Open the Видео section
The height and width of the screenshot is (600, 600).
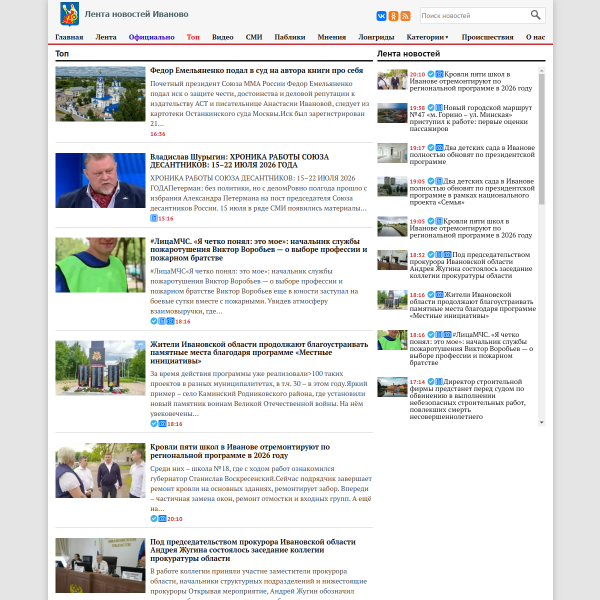(x=223, y=37)
